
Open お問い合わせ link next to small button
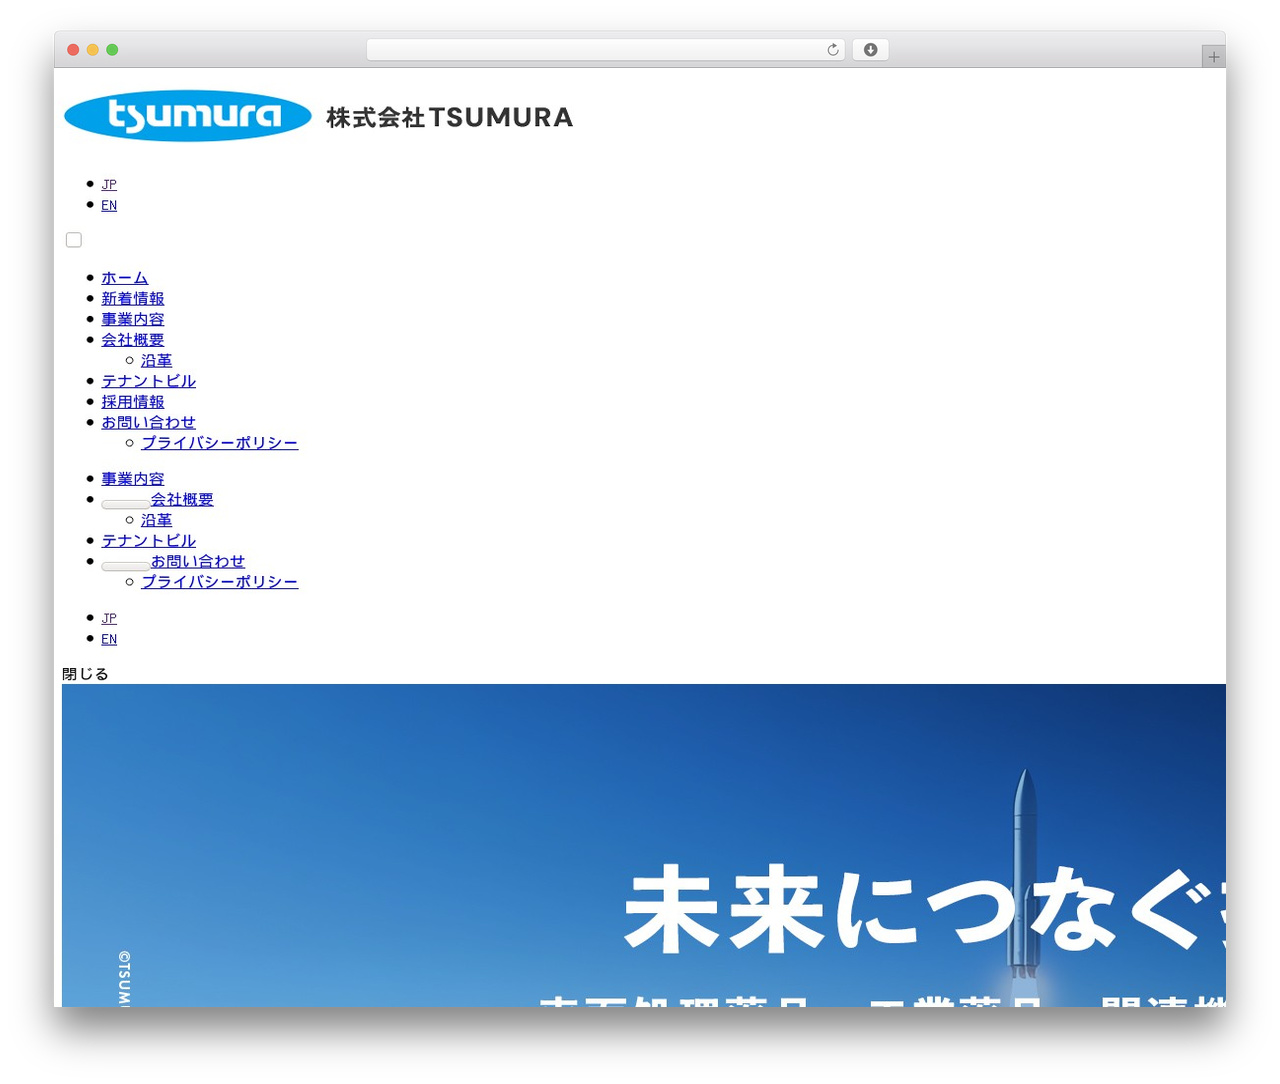point(198,561)
